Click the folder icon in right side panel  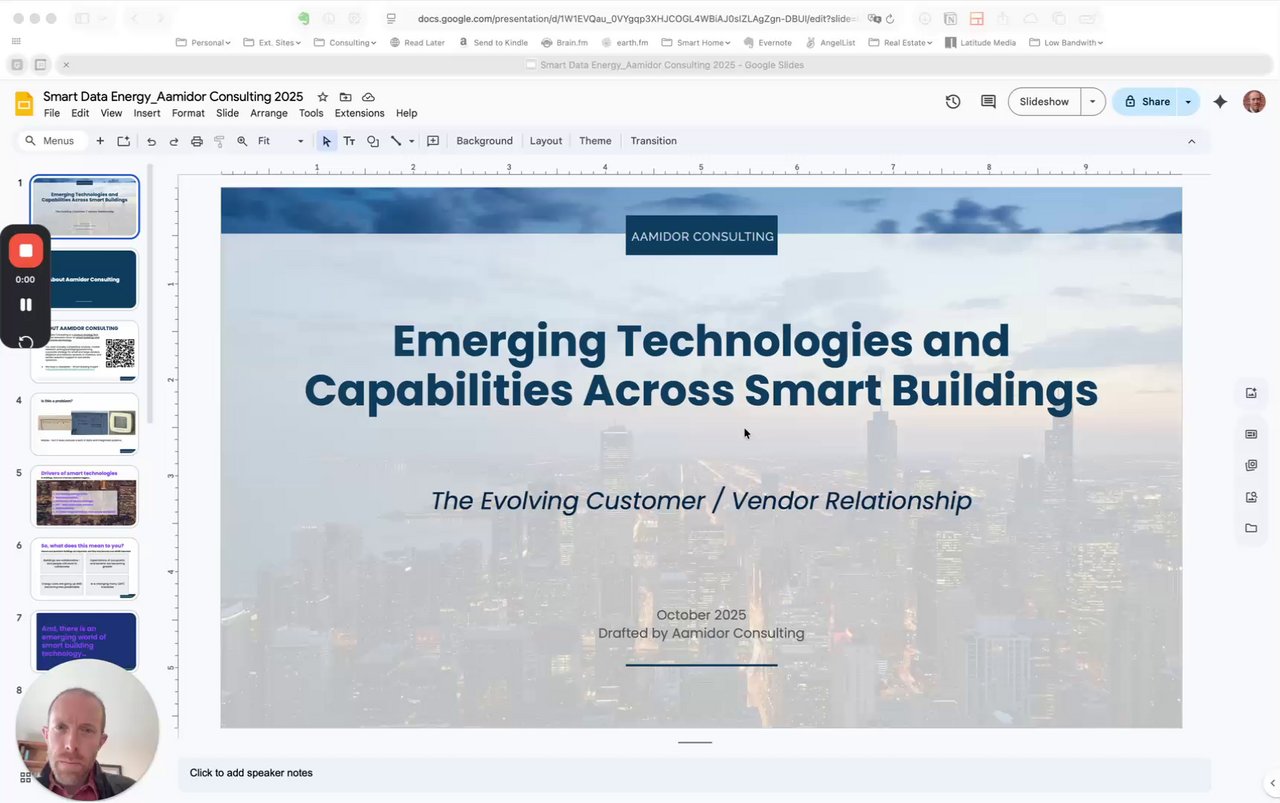click(1251, 528)
